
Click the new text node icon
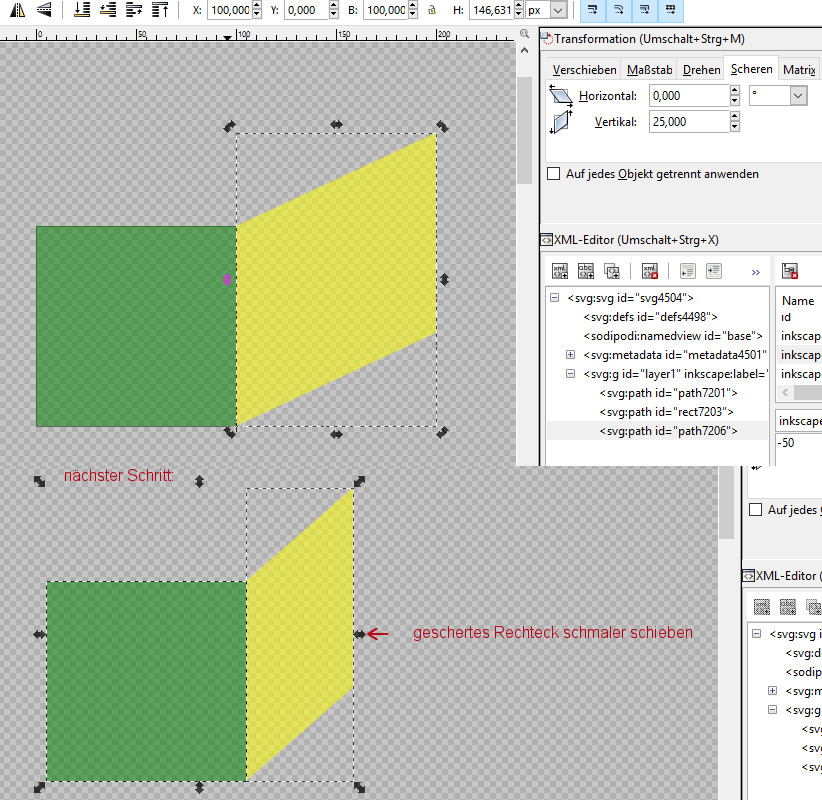click(586, 271)
